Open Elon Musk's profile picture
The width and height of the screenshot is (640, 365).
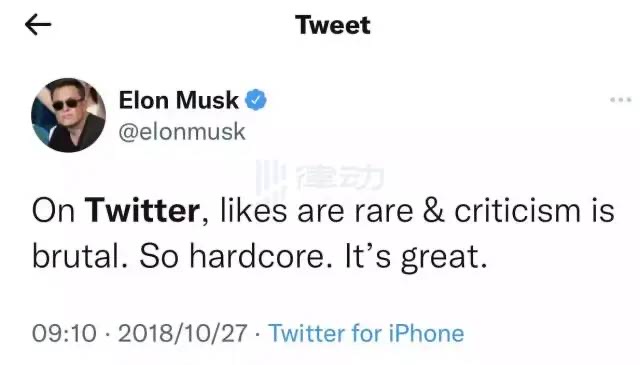tap(68, 115)
